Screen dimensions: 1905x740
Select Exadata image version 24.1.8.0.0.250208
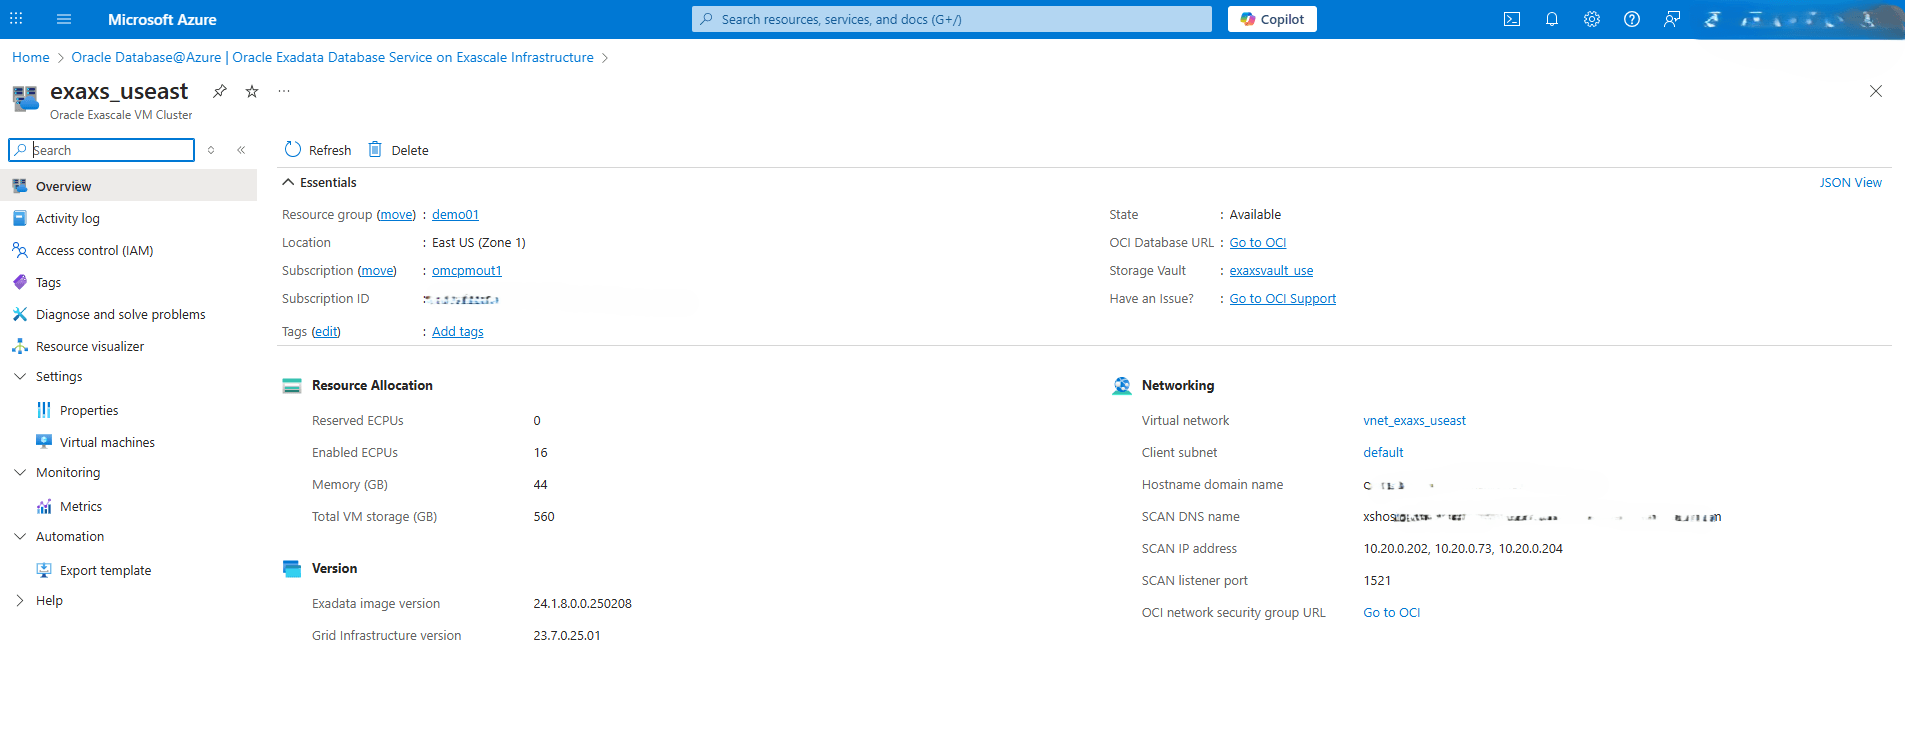pos(582,603)
